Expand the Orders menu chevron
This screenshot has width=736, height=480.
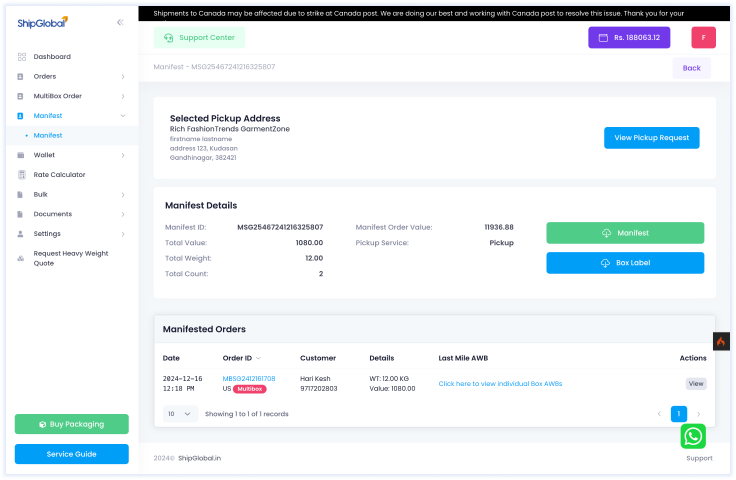tap(123, 77)
